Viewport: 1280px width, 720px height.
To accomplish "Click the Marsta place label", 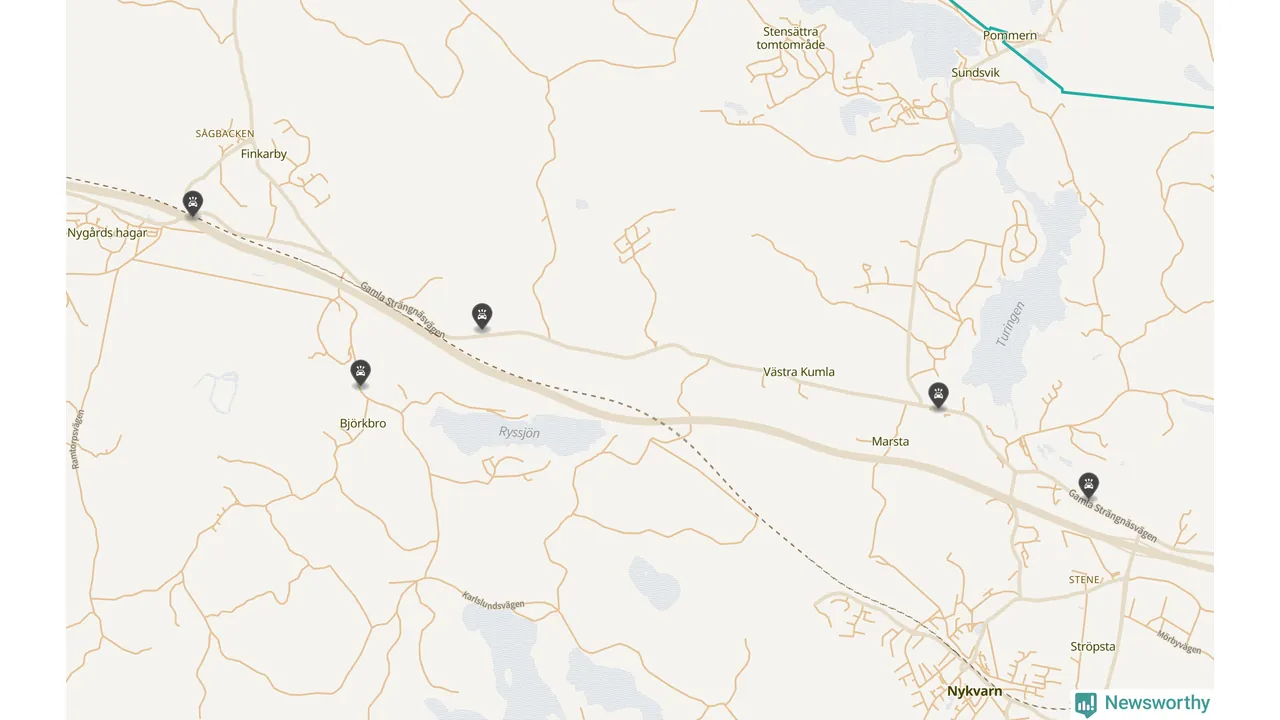I will pos(891,441).
